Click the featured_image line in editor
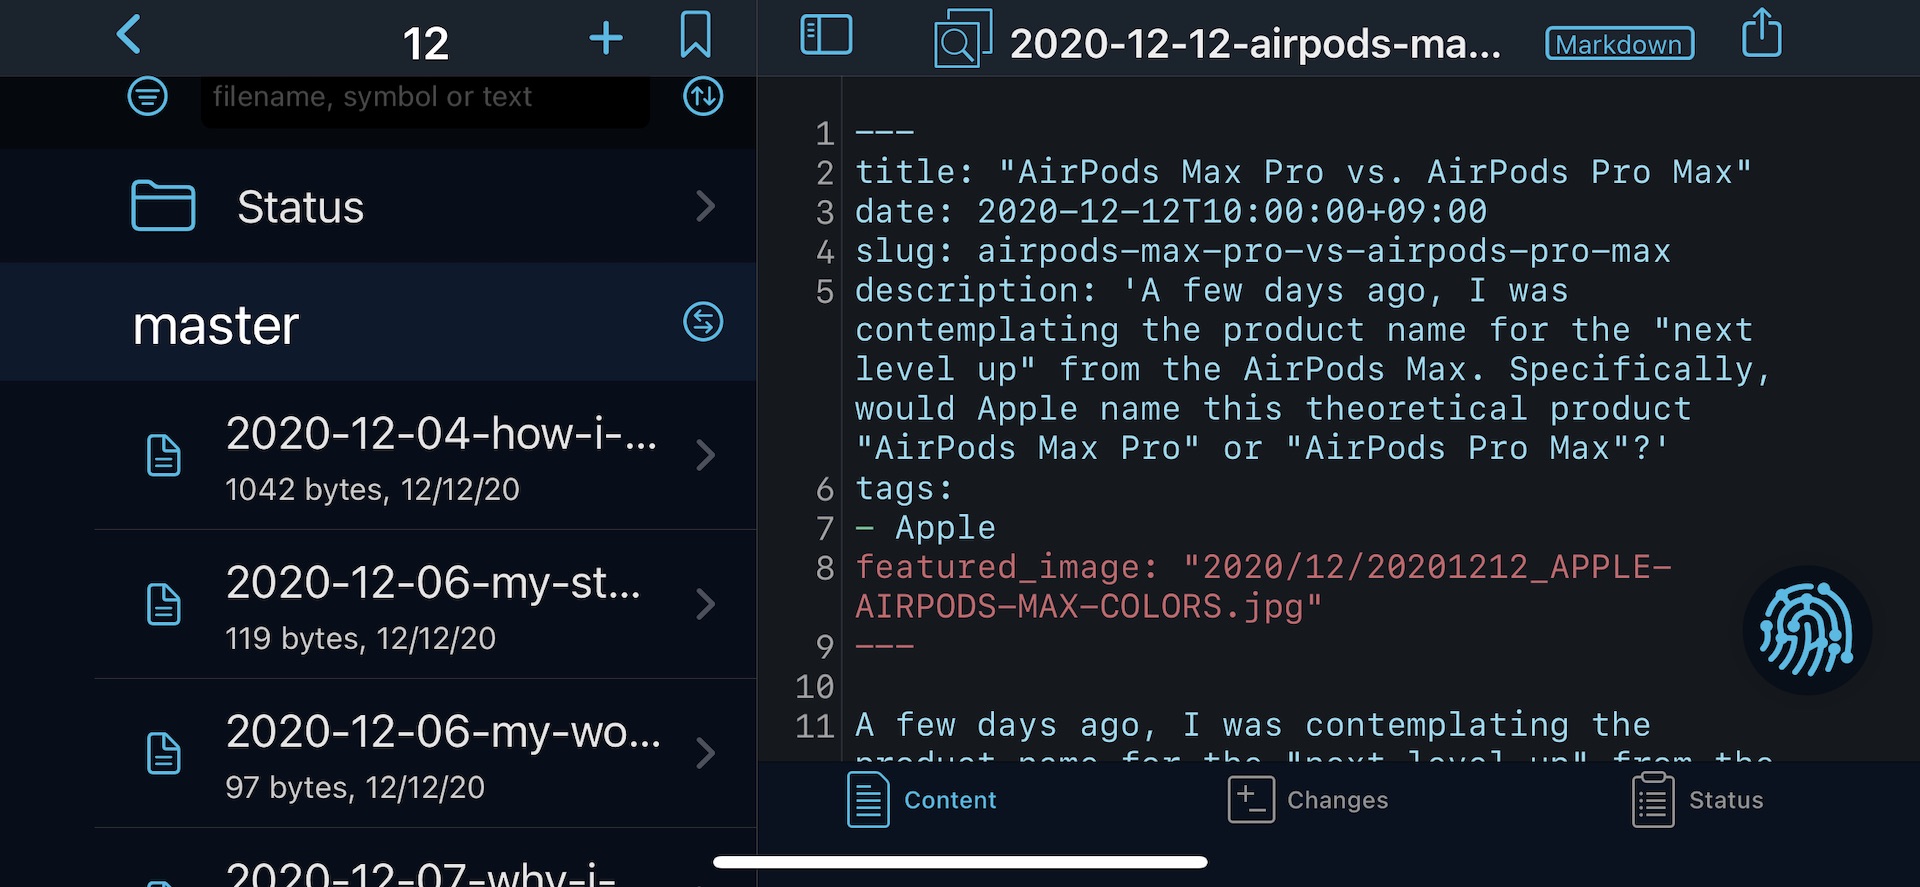The height and width of the screenshot is (887, 1920). 1263,587
